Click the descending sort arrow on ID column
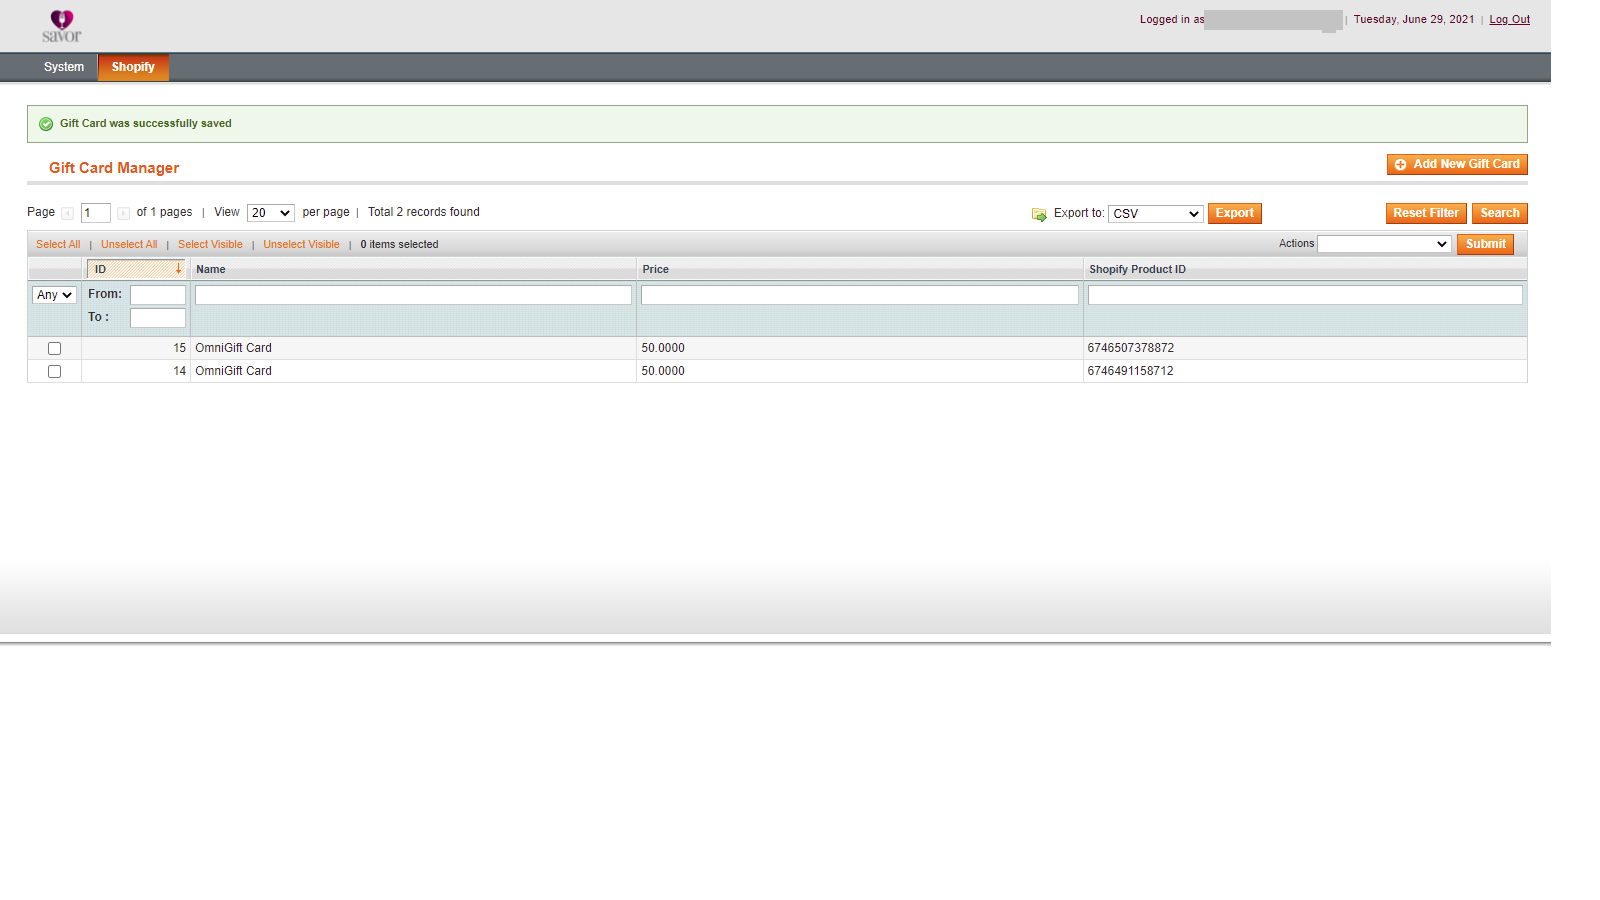Image resolution: width=1600 pixels, height=900 pixels. 180,268
